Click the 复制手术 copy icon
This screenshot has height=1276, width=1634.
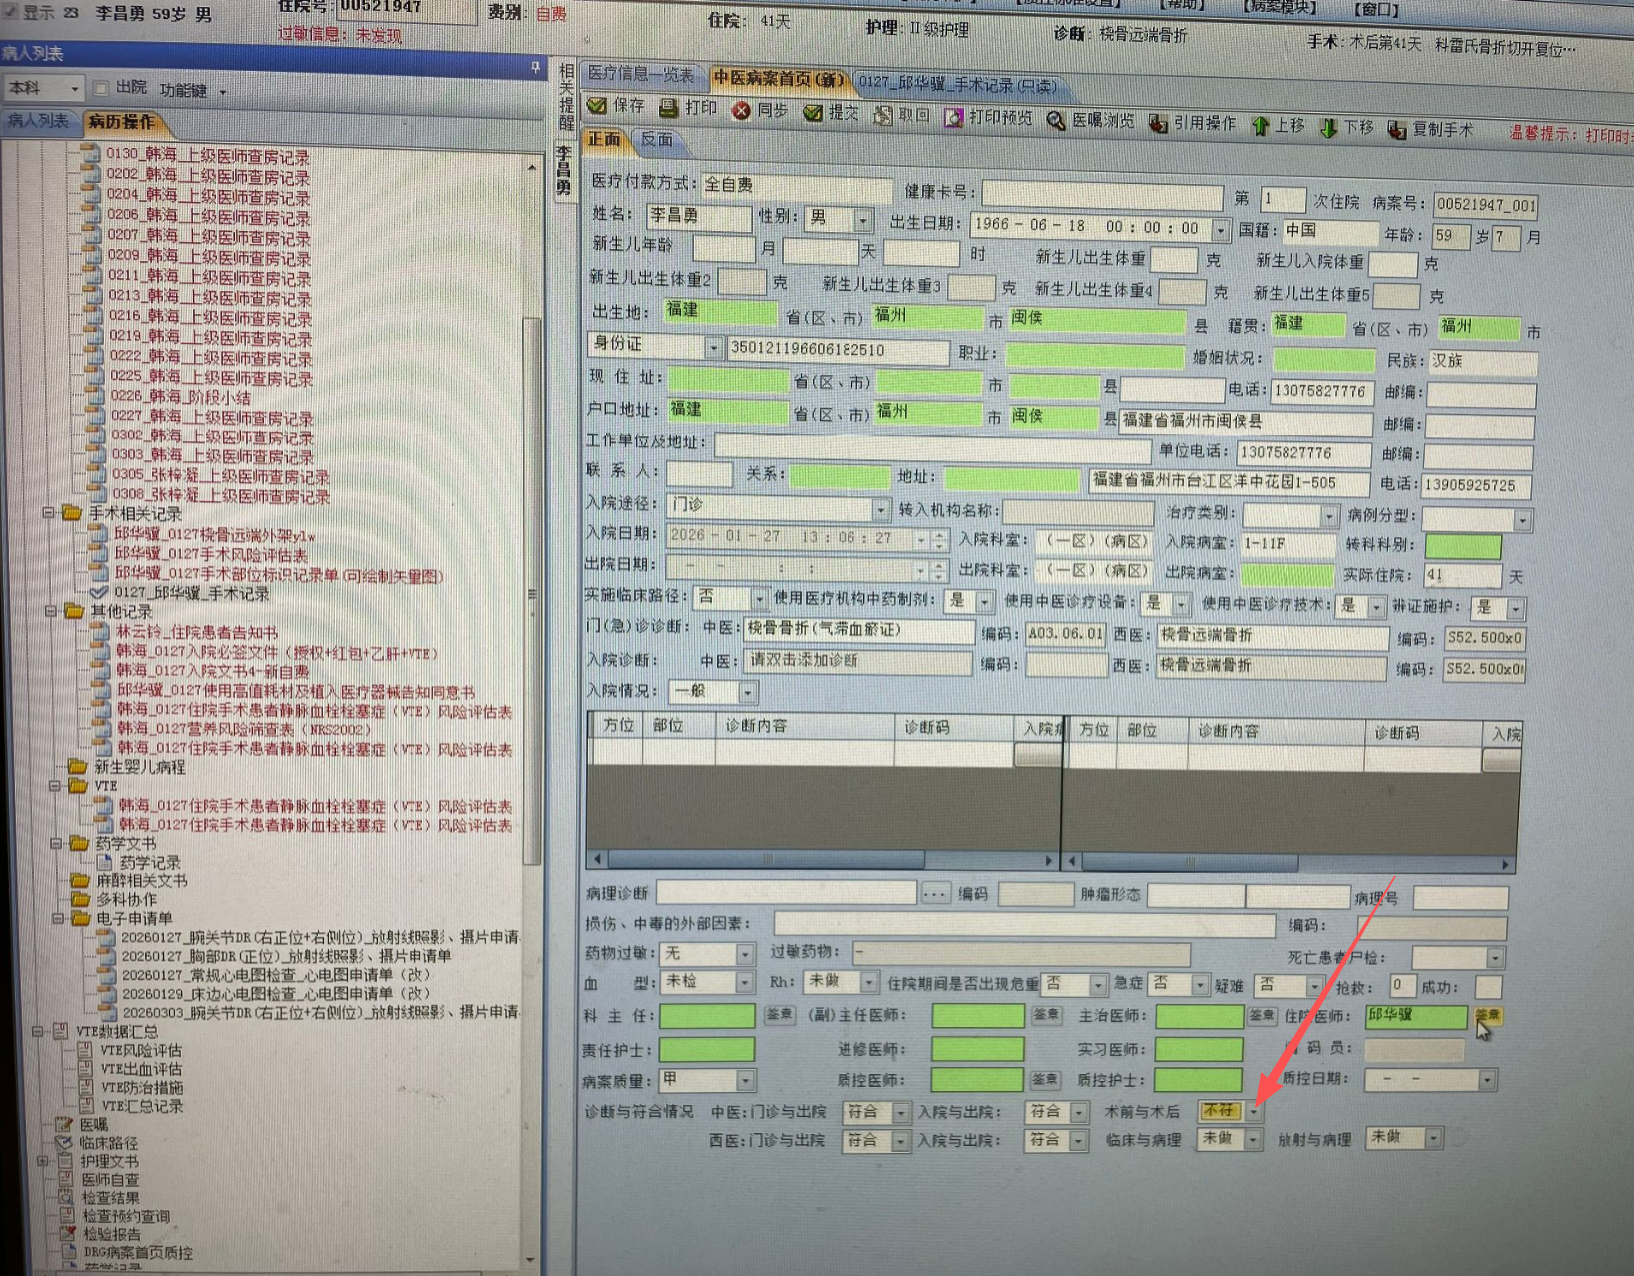[x=1397, y=130]
